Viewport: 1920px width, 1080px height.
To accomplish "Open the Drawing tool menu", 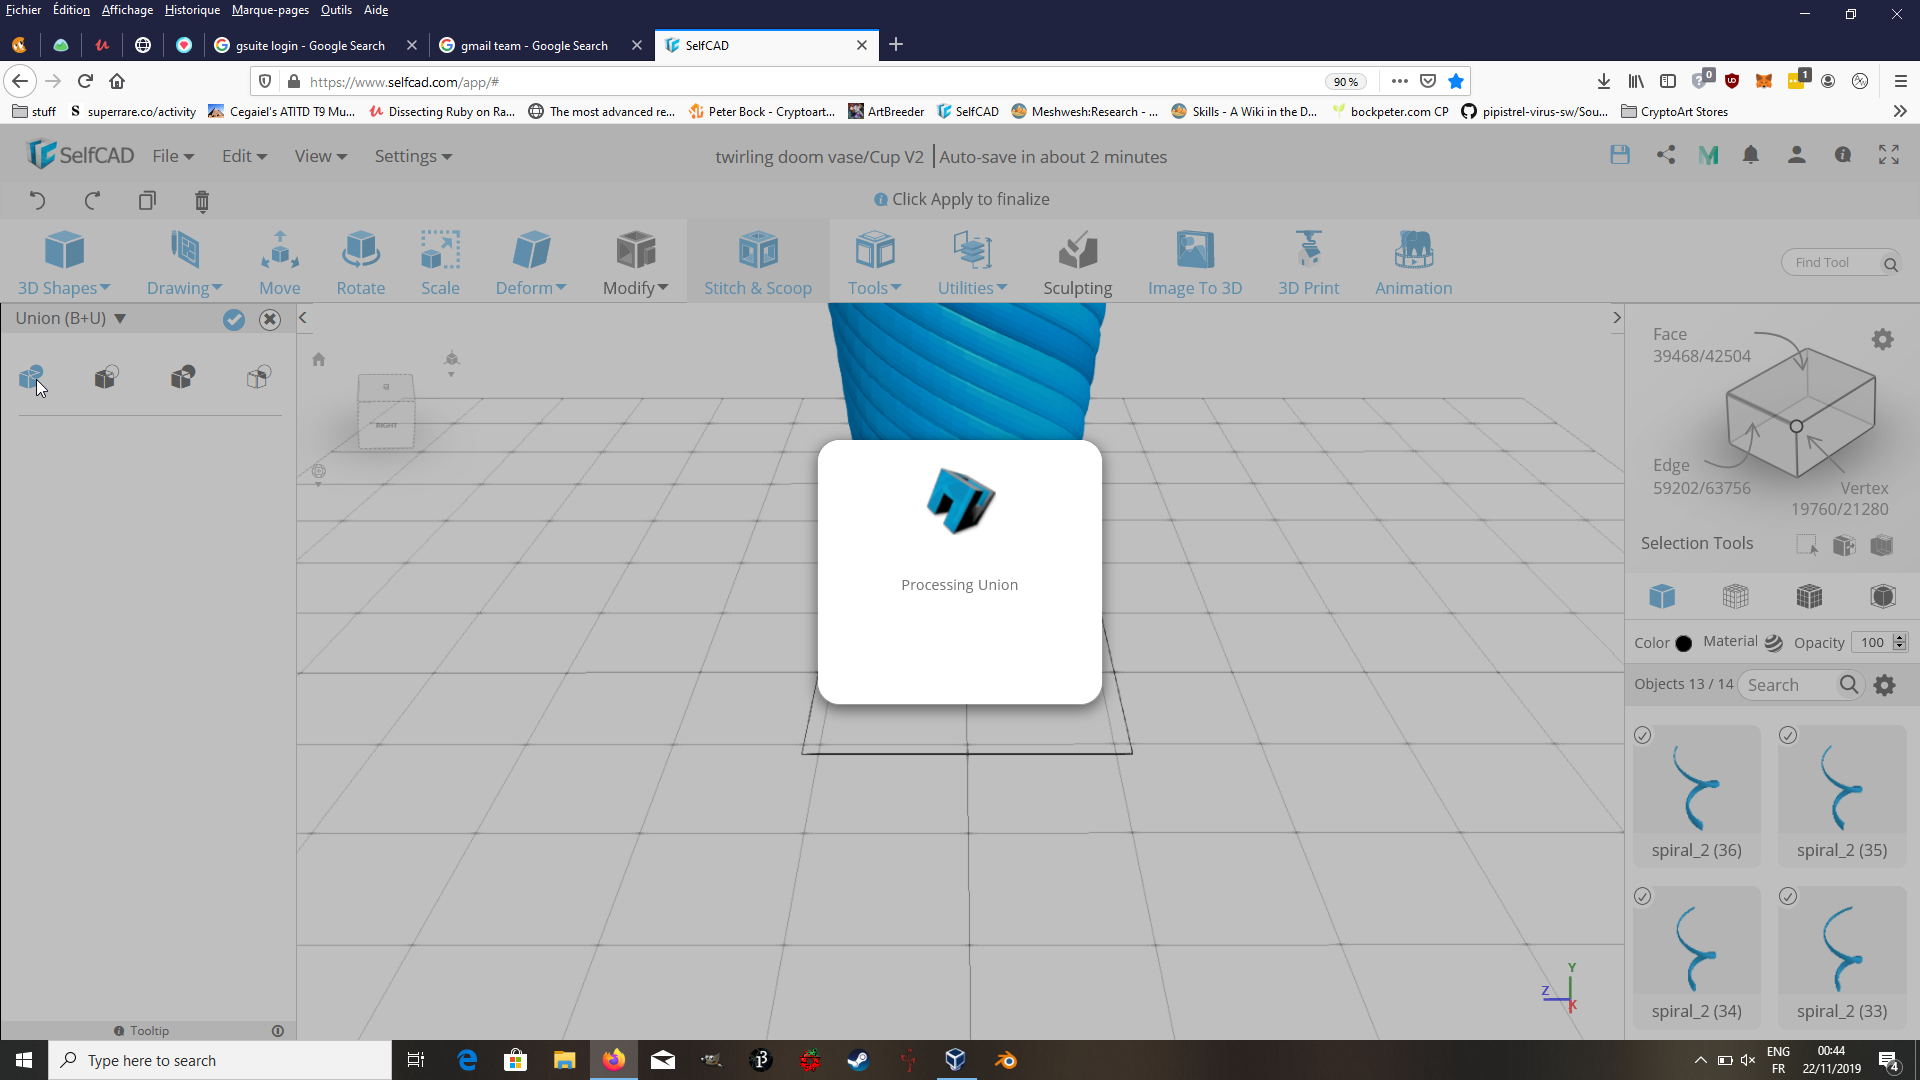I will click(184, 263).
